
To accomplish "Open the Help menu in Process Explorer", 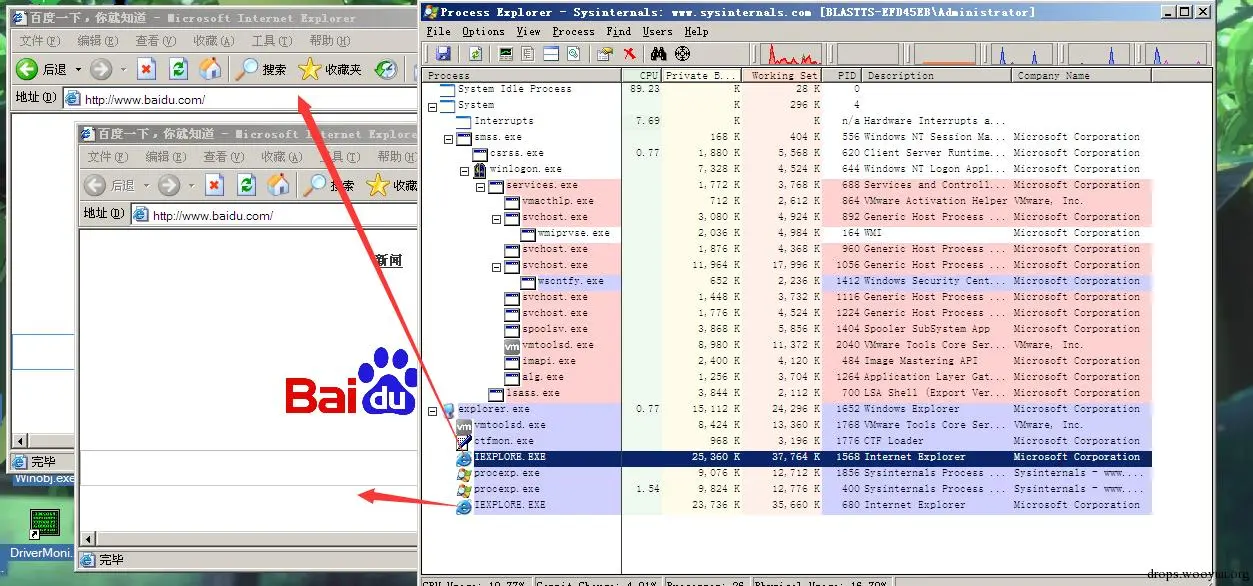I will (x=696, y=31).
